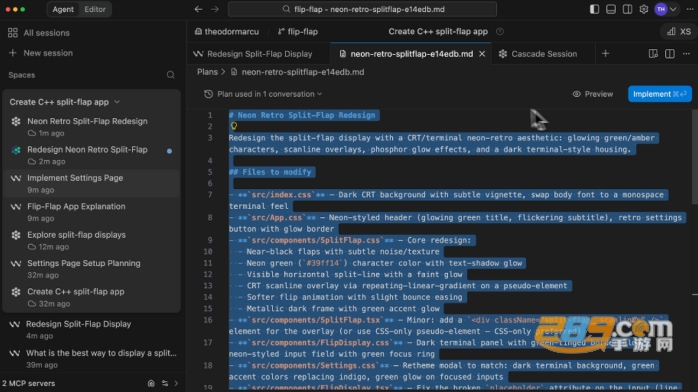Image resolution: width=698 pixels, height=392 pixels.
Task: Open the tab bar more options ellipsis
Action: [x=686, y=53]
